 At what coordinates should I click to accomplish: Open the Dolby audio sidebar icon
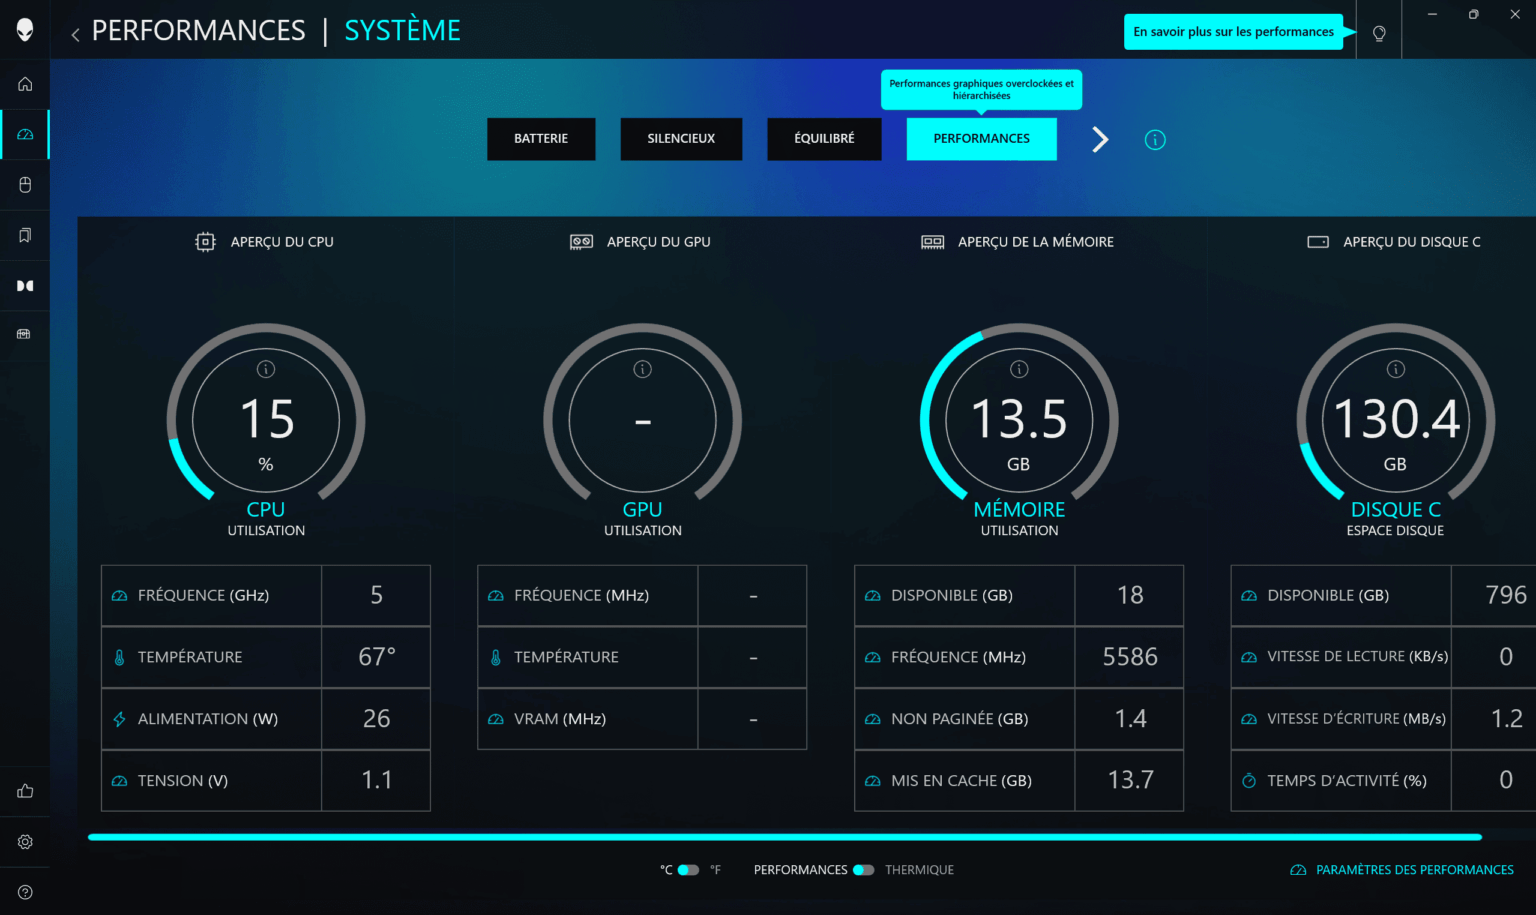coord(25,286)
